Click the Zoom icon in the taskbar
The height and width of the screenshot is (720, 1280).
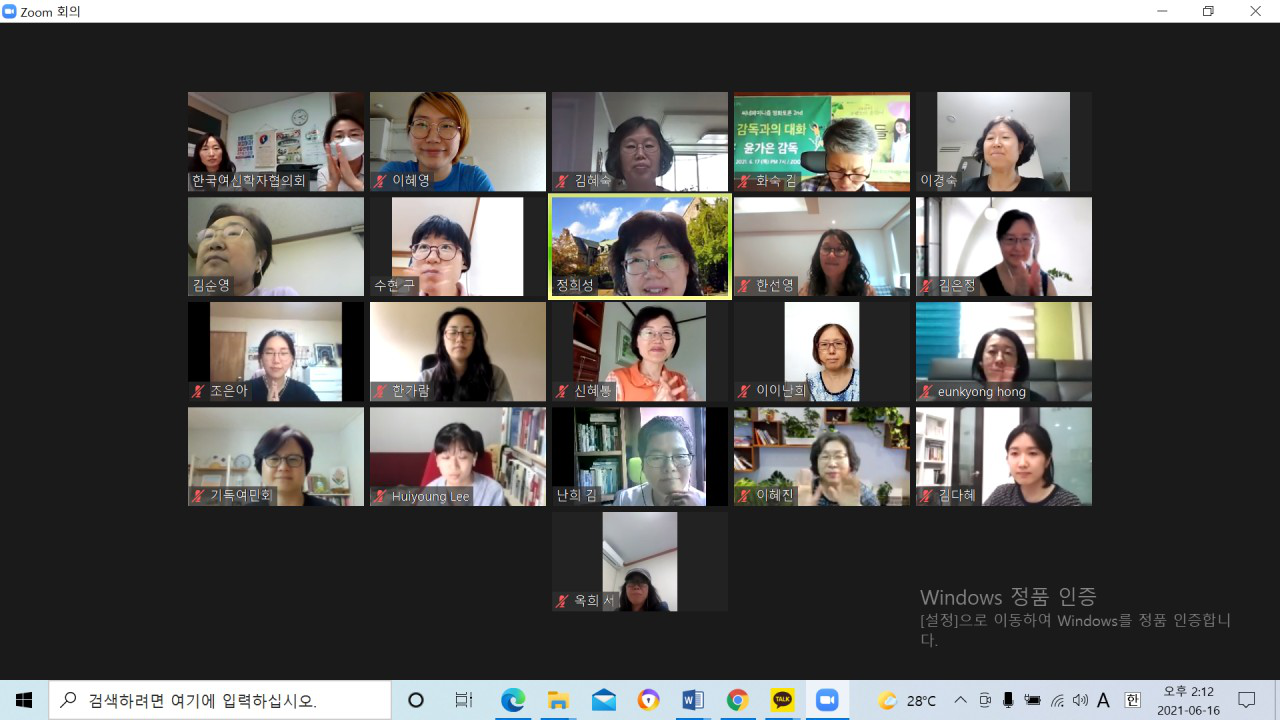coord(827,700)
